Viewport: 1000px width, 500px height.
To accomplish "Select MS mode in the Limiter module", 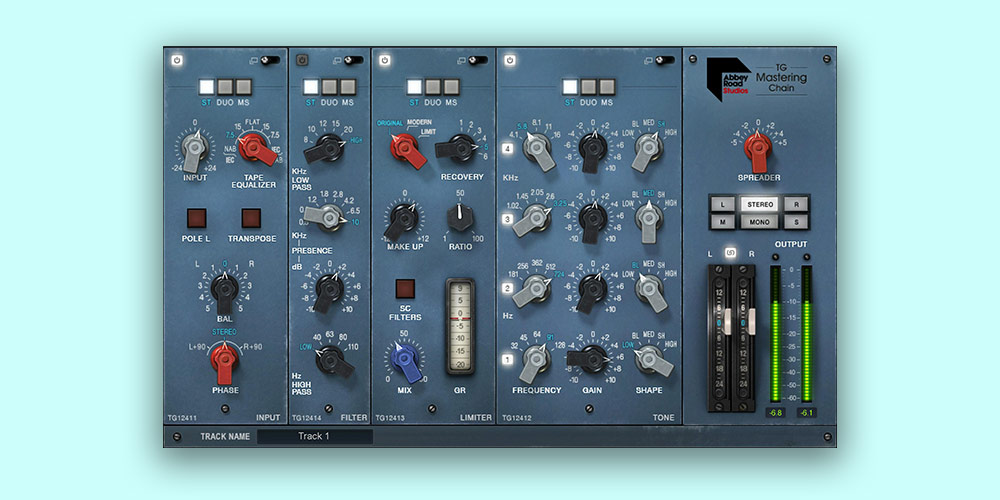I will pos(452,87).
